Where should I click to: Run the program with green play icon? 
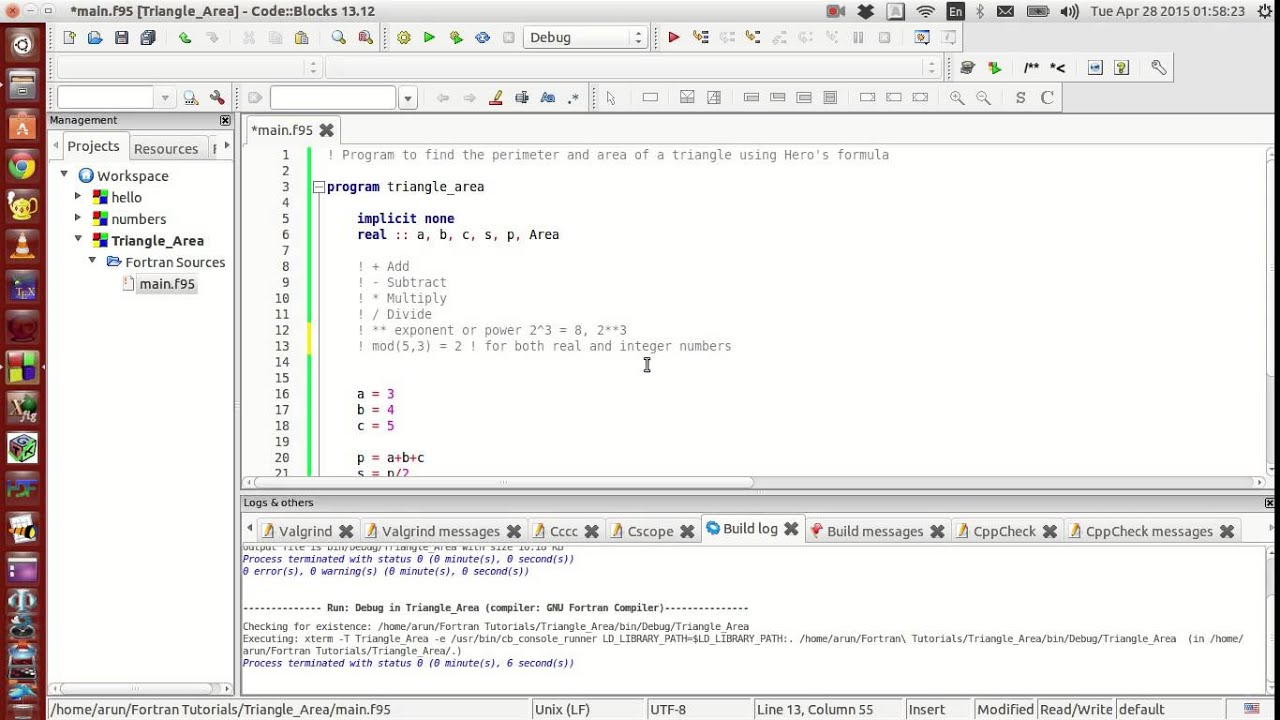[429, 37]
